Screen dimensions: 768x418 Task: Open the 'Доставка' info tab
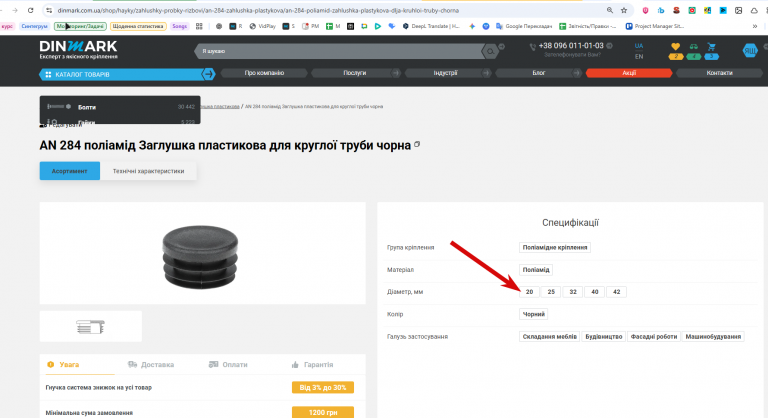[151, 365]
